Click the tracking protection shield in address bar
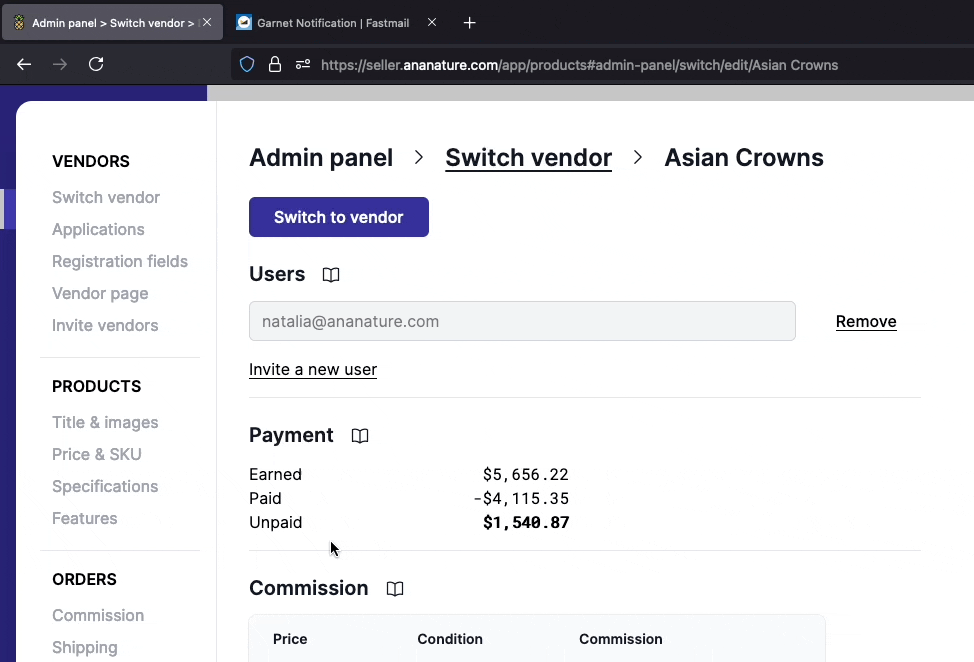The height and width of the screenshot is (662, 974). tap(247, 64)
